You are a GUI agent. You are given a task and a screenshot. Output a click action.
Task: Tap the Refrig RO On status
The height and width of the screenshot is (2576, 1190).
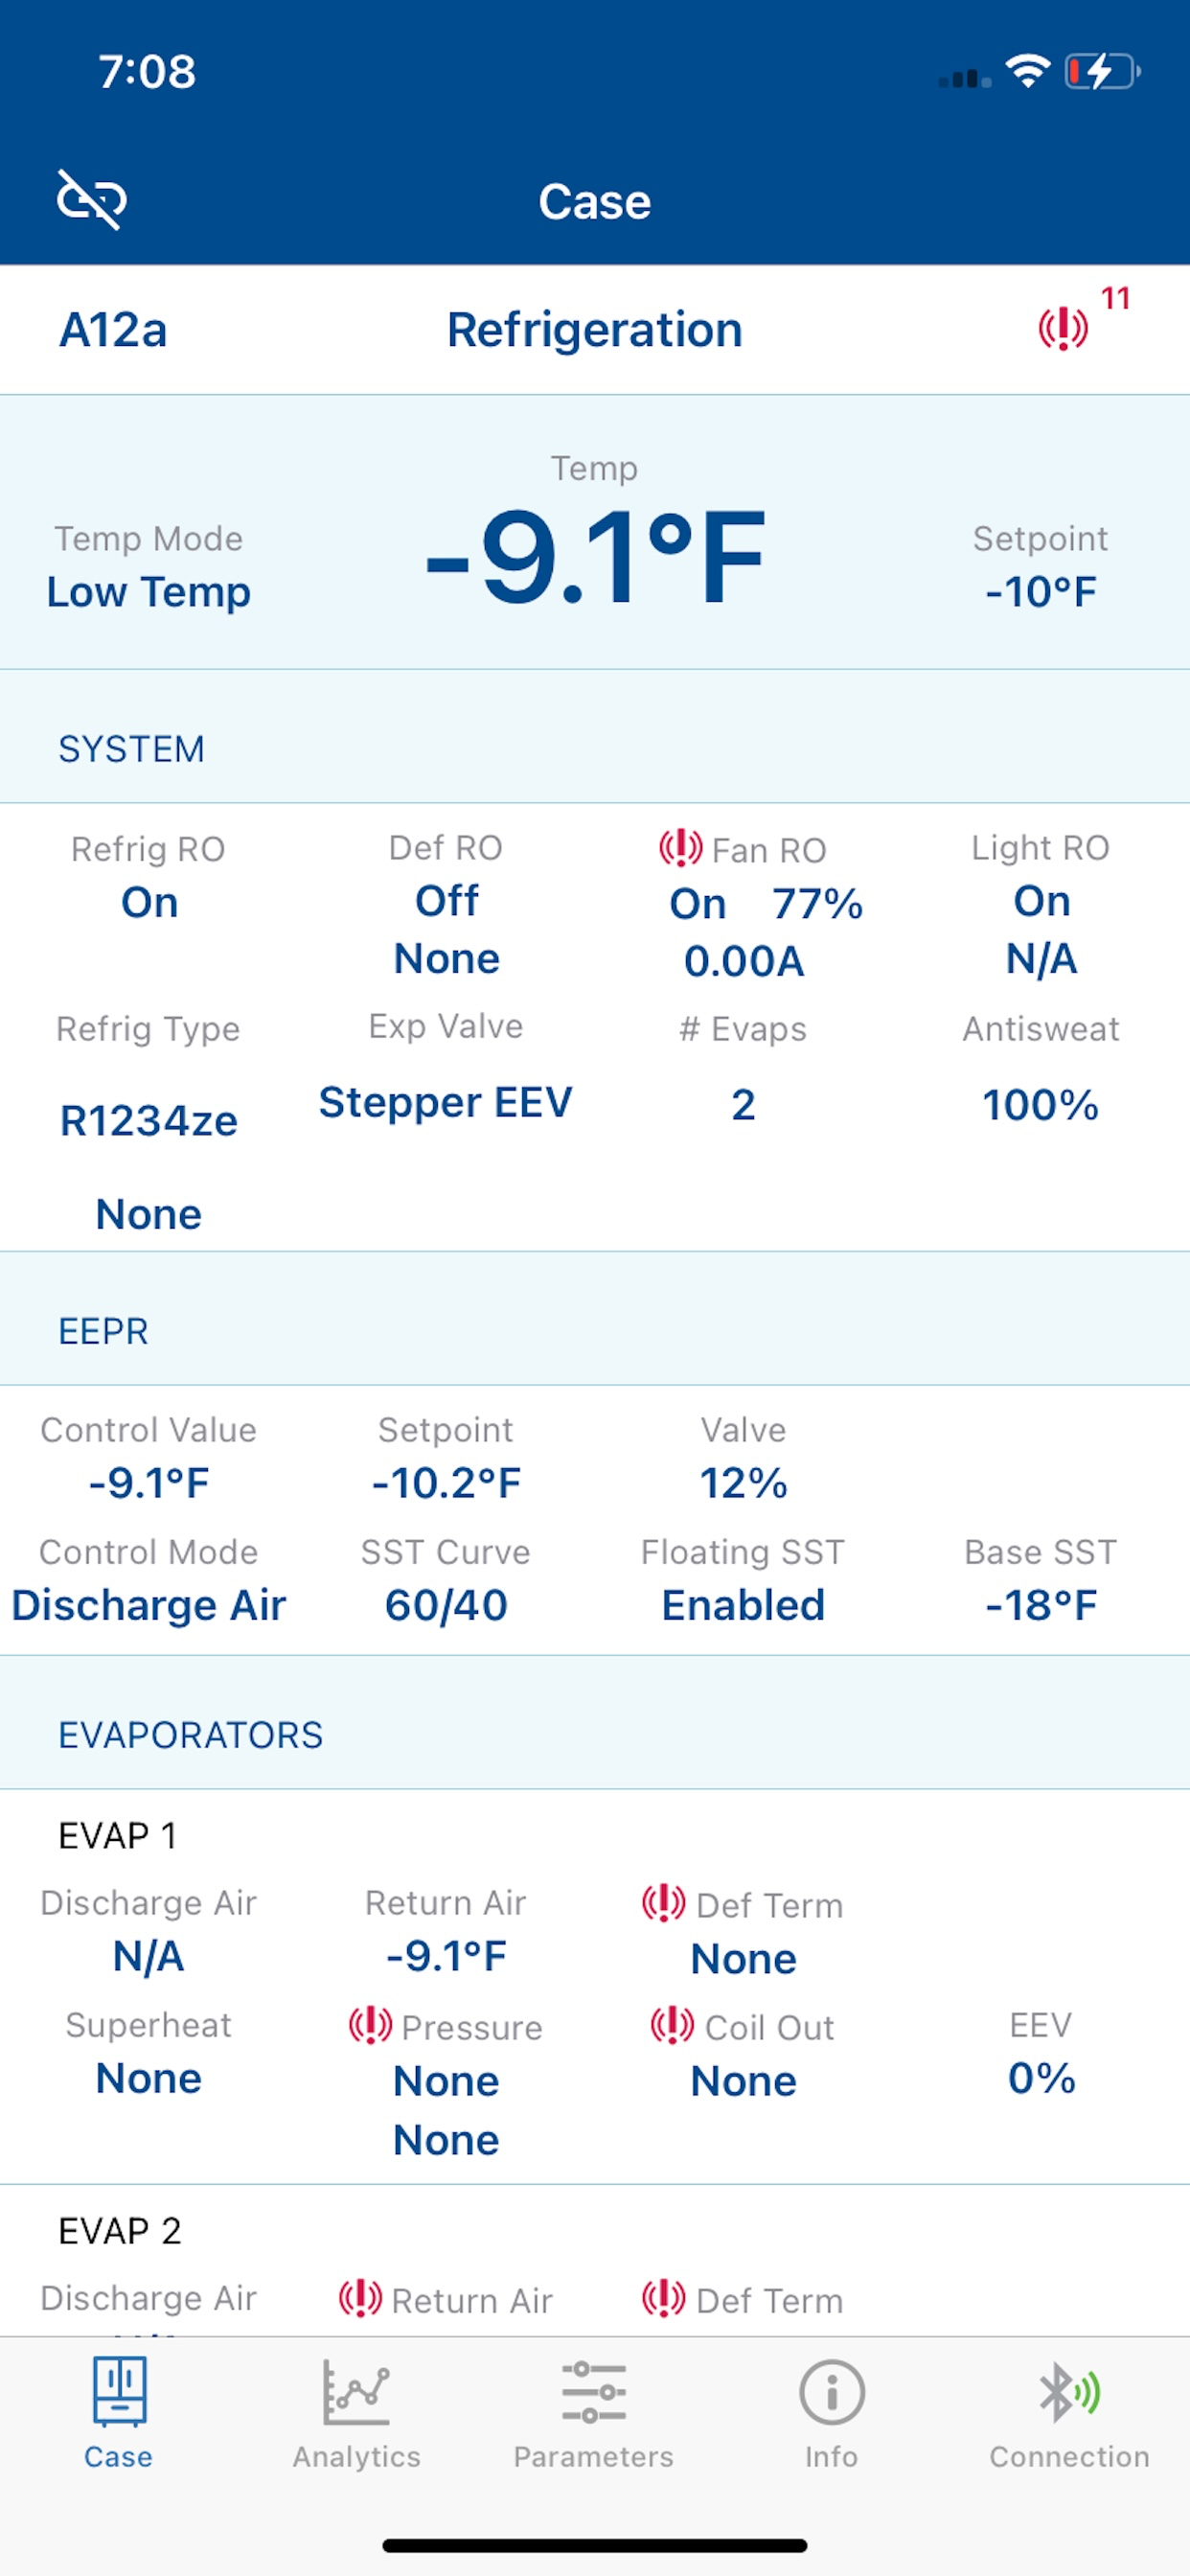[149, 902]
